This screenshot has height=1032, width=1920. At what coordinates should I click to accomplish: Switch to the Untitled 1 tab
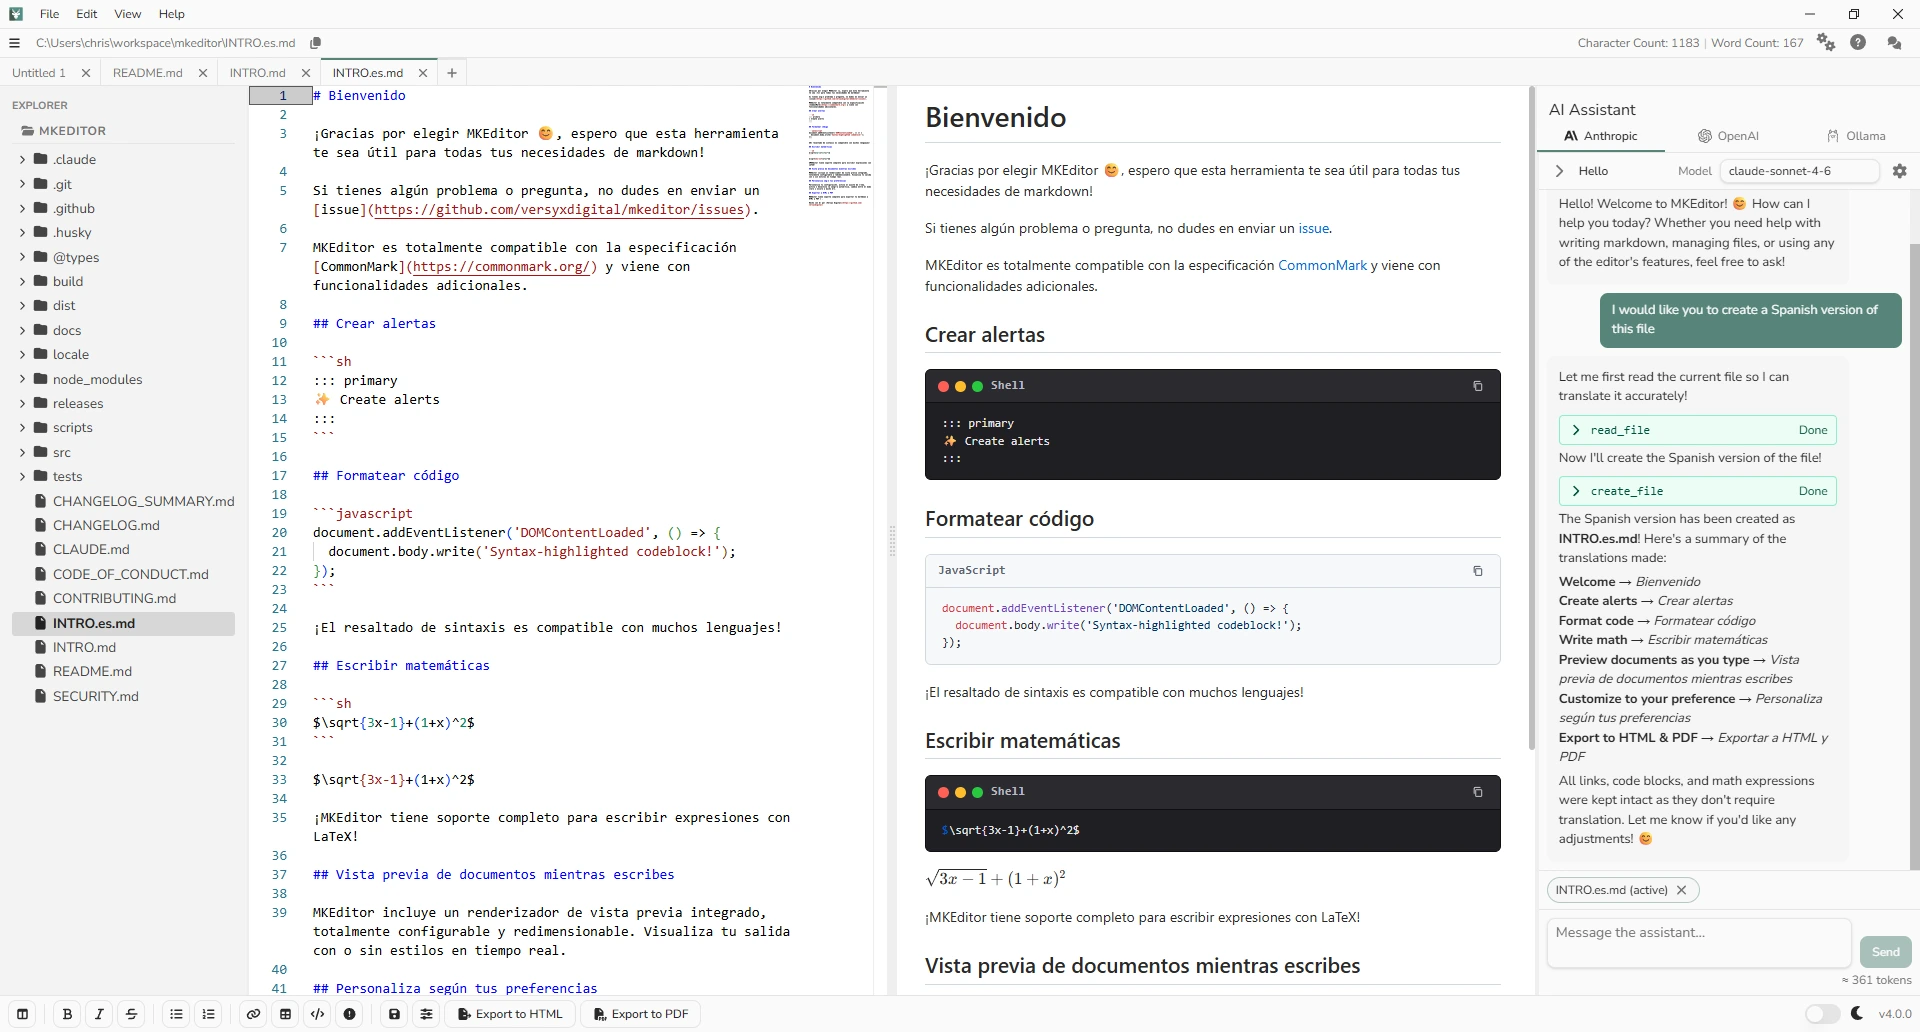[x=39, y=73]
